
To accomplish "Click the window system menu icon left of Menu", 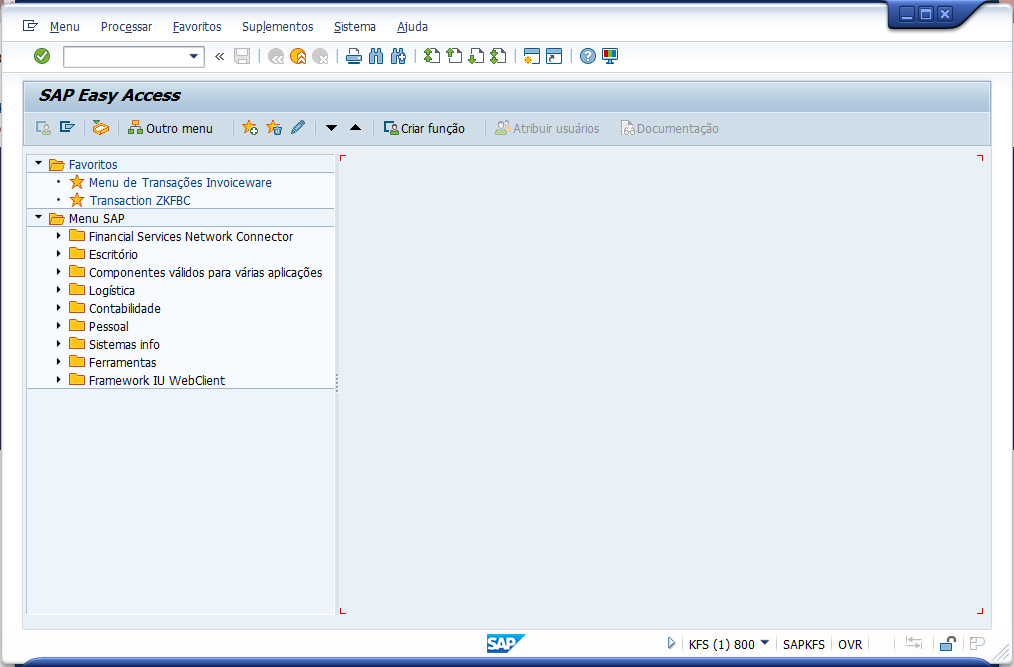I will 30,26.
